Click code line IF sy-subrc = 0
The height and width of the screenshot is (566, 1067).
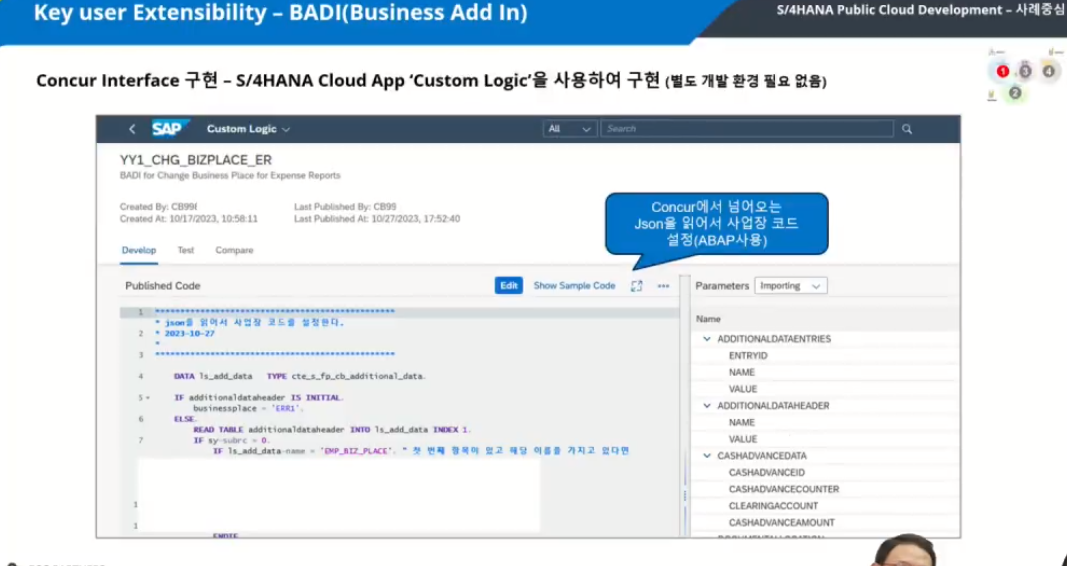pyautogui.click(x=231, y=441)
